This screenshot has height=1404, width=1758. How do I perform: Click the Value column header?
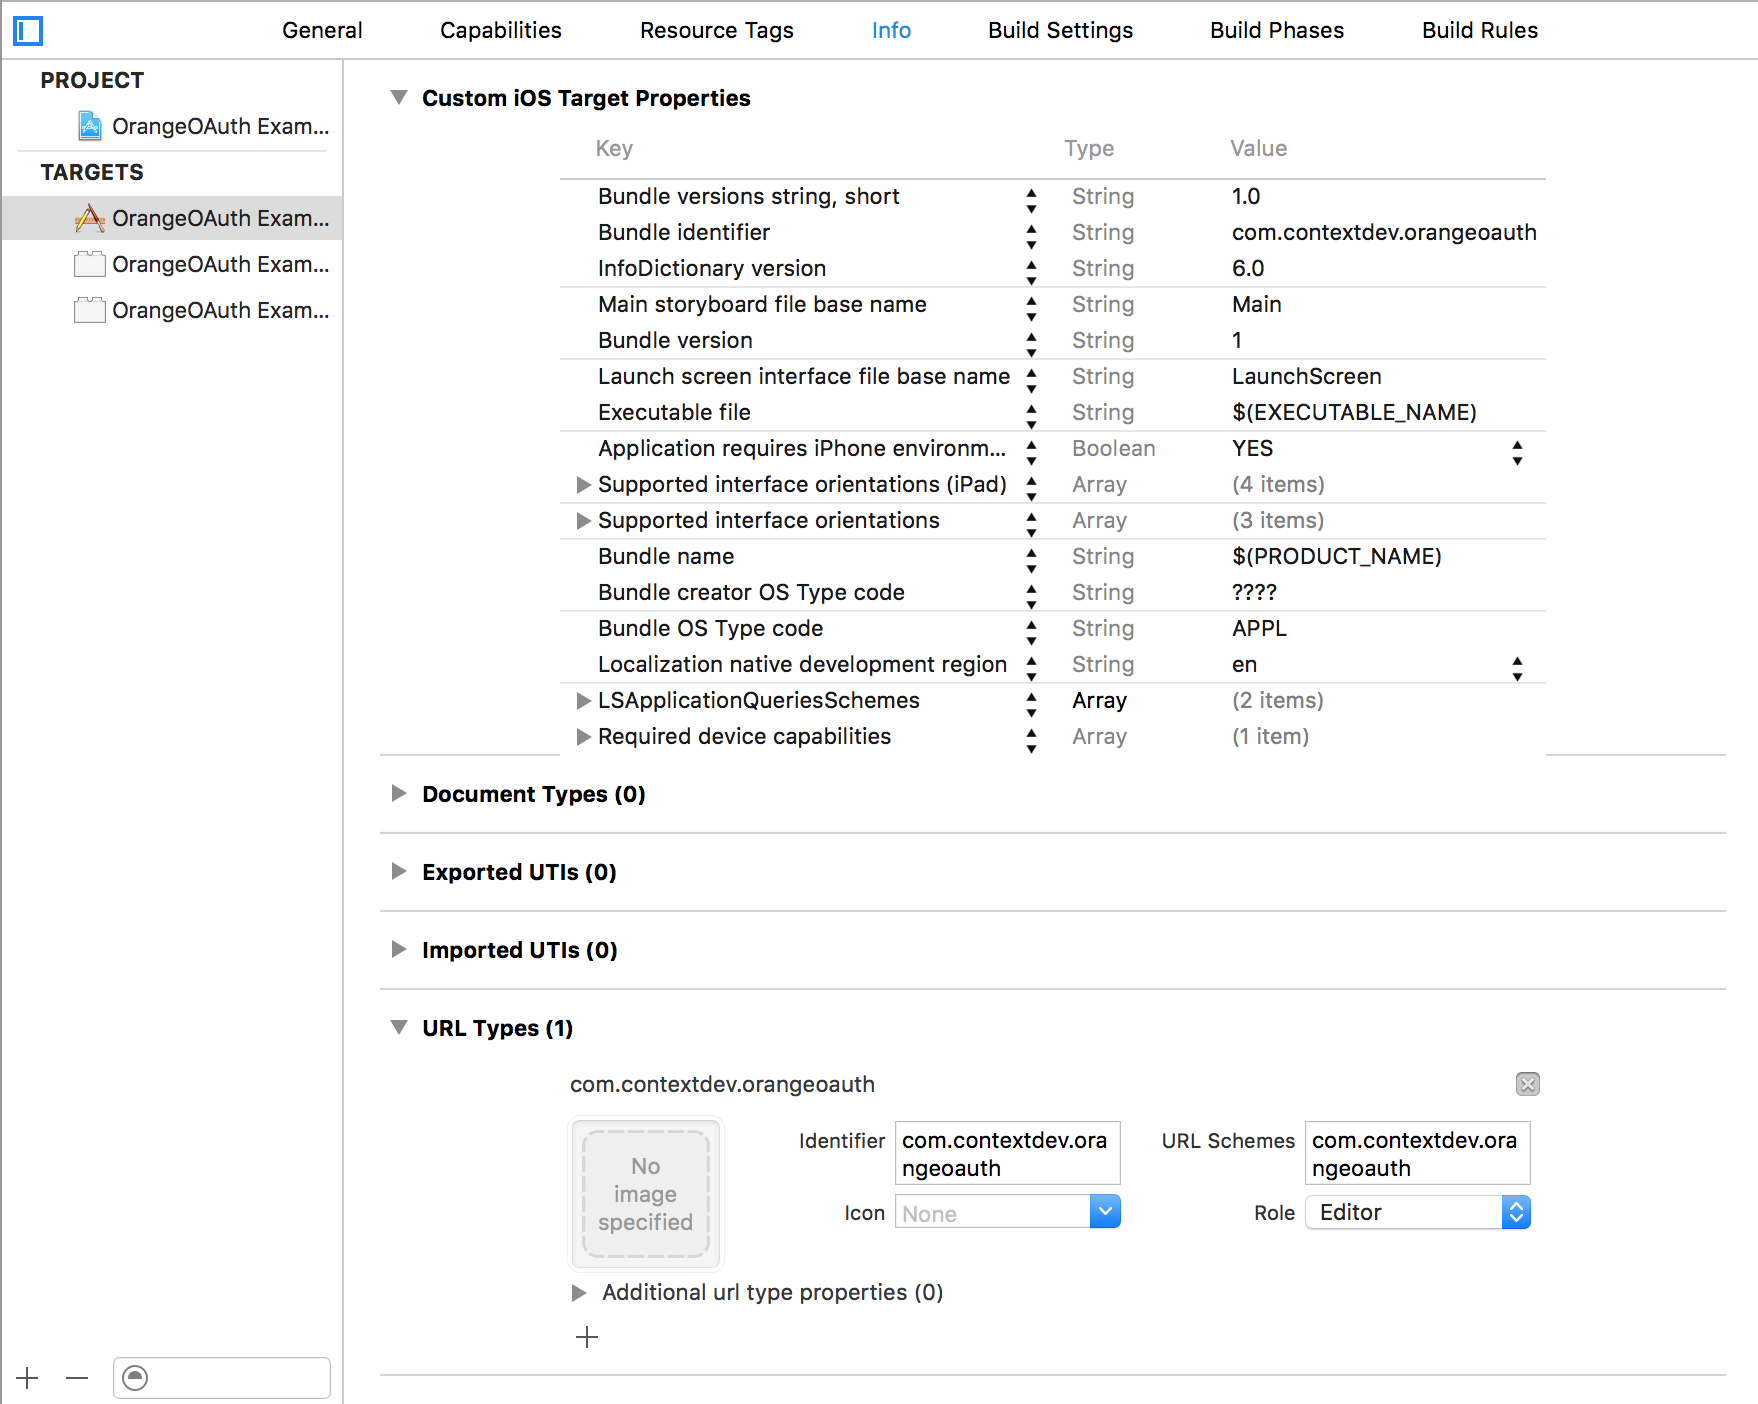[x=1258, y=148]
